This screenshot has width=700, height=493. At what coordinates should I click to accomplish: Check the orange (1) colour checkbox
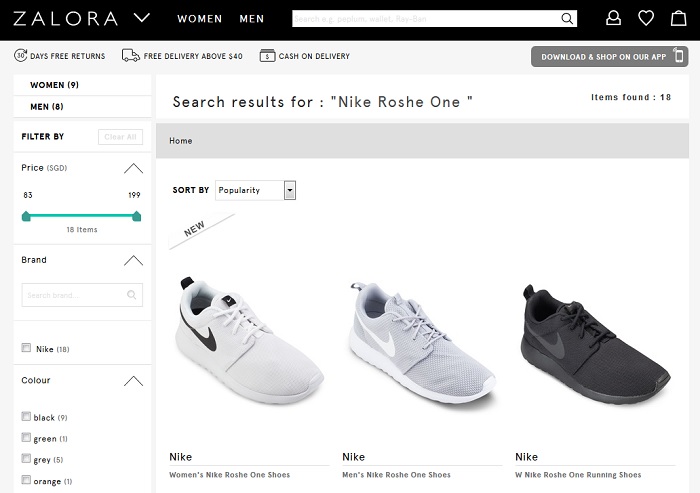(26, 480)
